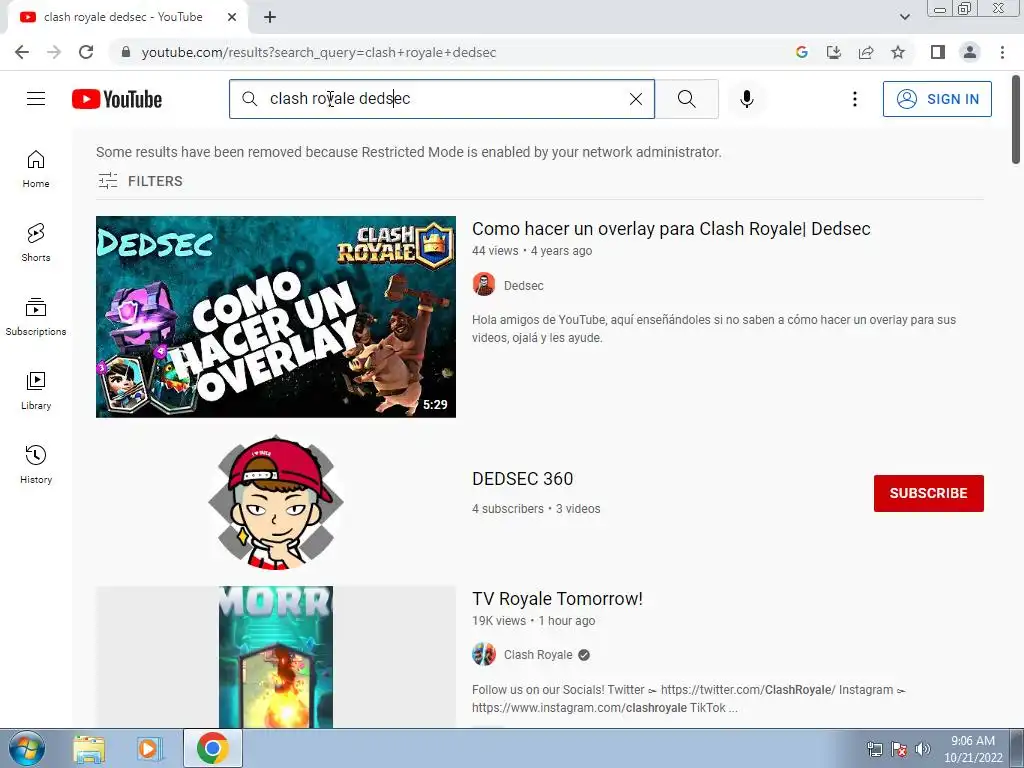Open Library in the sidebar

tap(36, 391)
